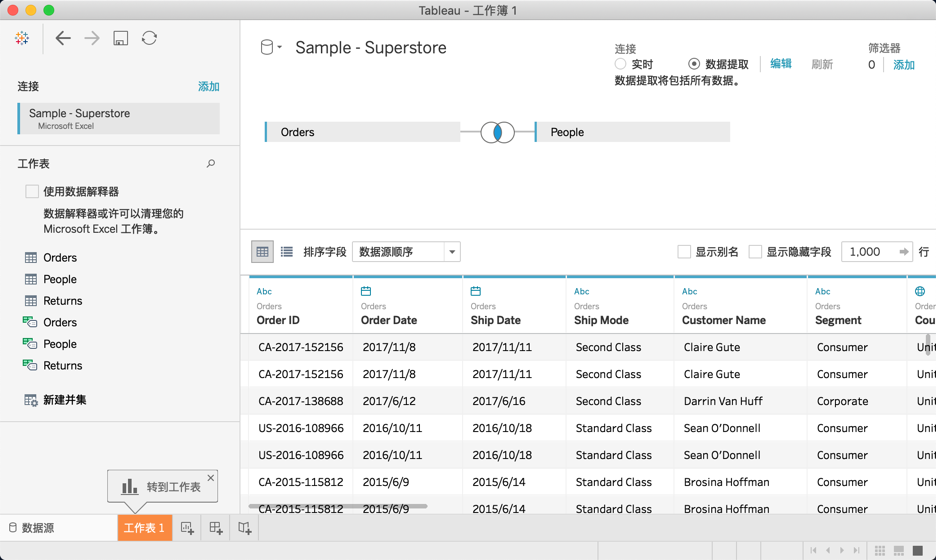Viewport: 936px width, 560px height.
Task: Select the interpreted Orders table with green icon
Action: pyautogui.click(x=51, y=322)
